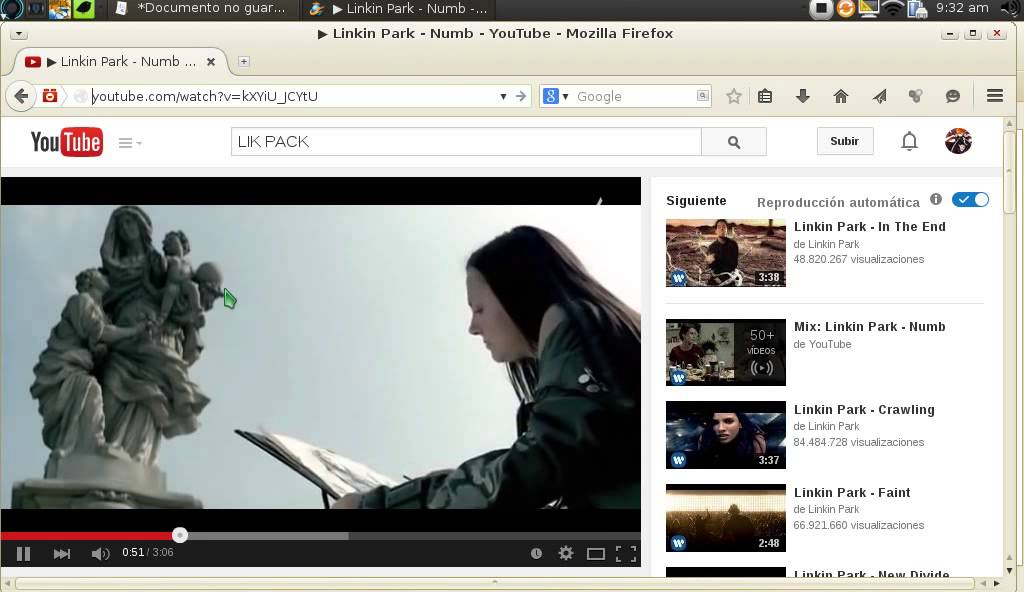Open Mix: Linkin Park - Numb thumbnail
The width and height of the screenshot is (1024, 592).
[x=726, y=352]
